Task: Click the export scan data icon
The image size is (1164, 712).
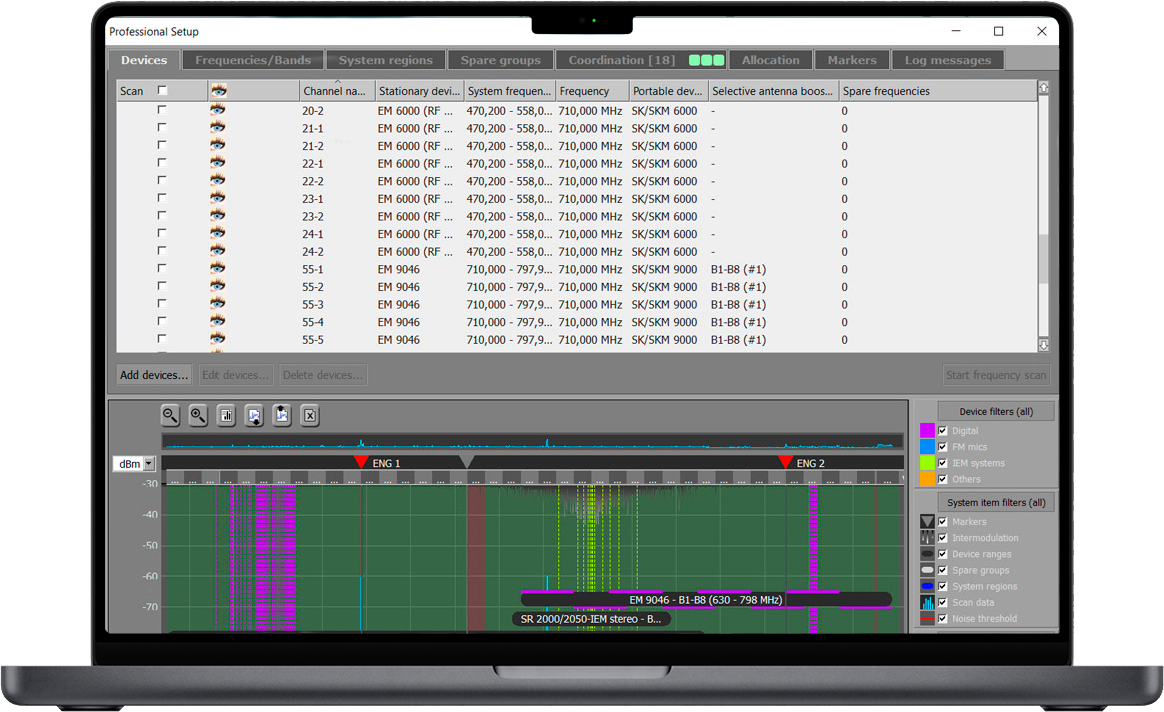Action: [282, 415]
